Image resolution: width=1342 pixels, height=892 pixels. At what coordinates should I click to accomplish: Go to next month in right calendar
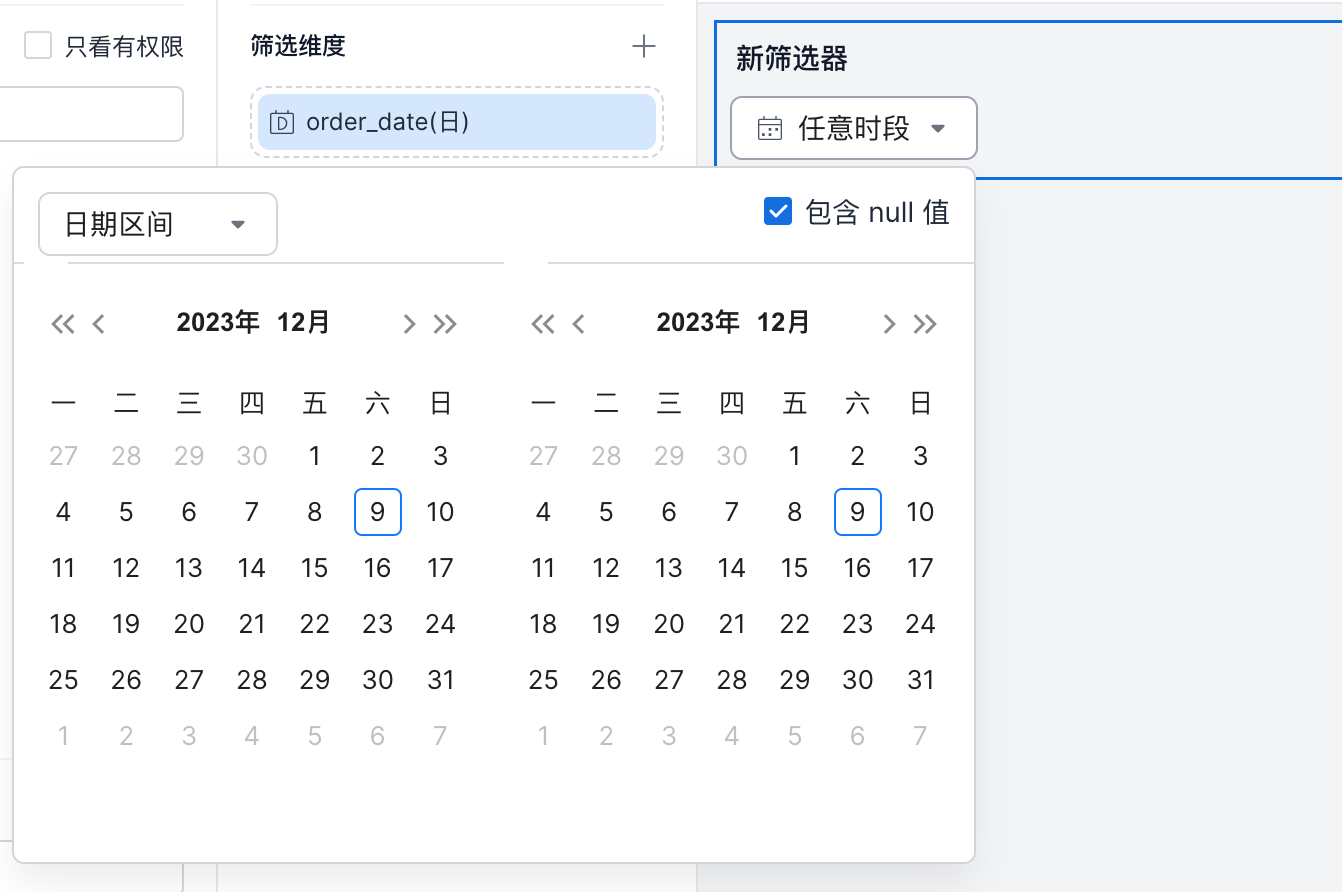click(888, 324)
